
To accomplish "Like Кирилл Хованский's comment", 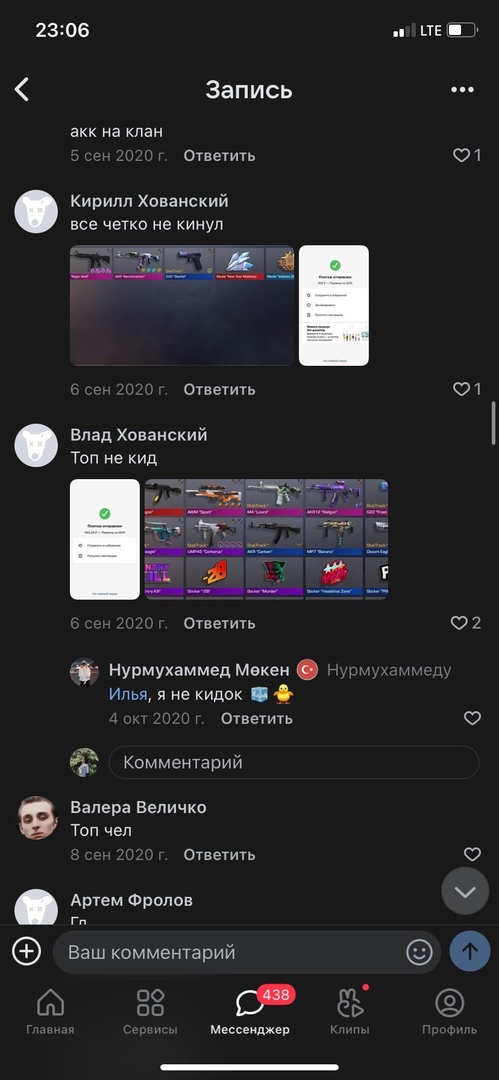I will pos(467,389).
